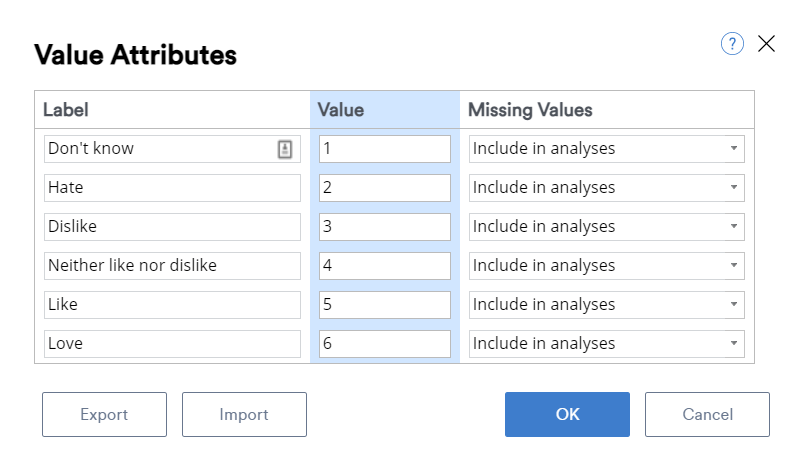Viewport: 809px width, 468px height.
Task: Select the Love label text field
Action: pyautogui.click(x=172, y=344)
